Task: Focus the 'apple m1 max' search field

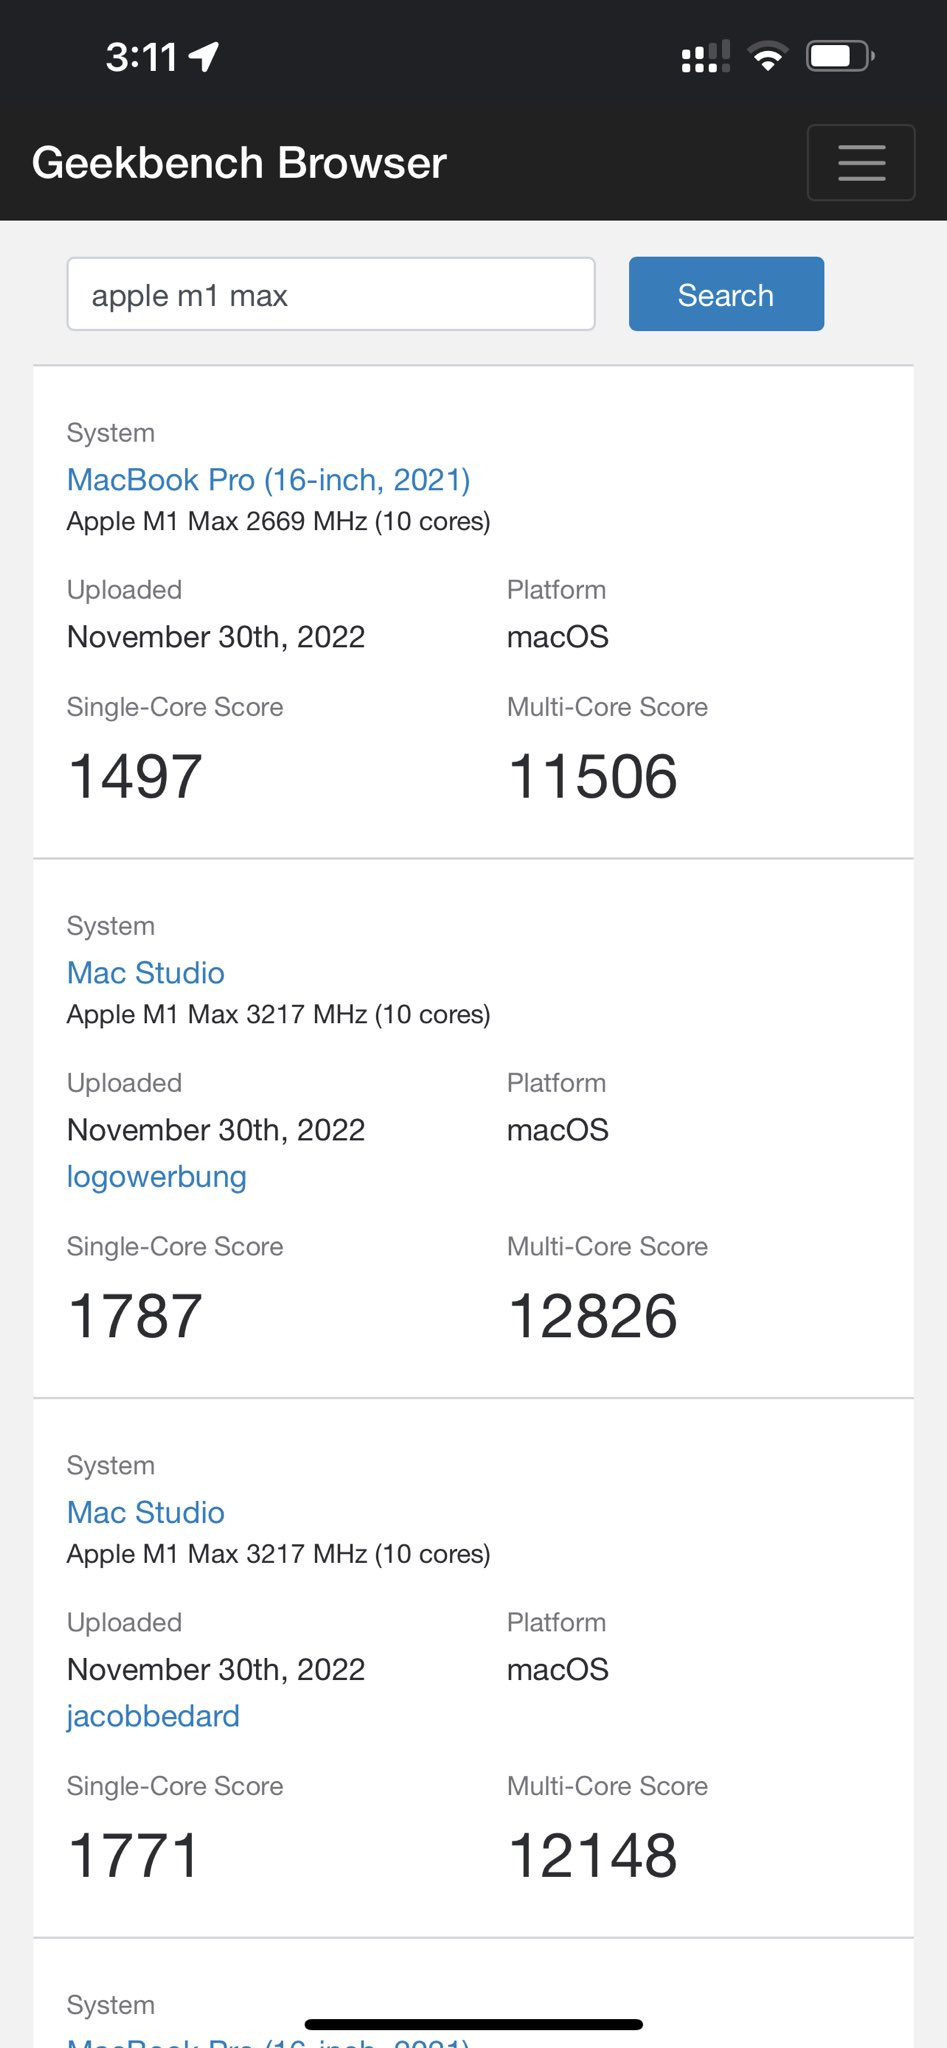Action: [331, 294]
